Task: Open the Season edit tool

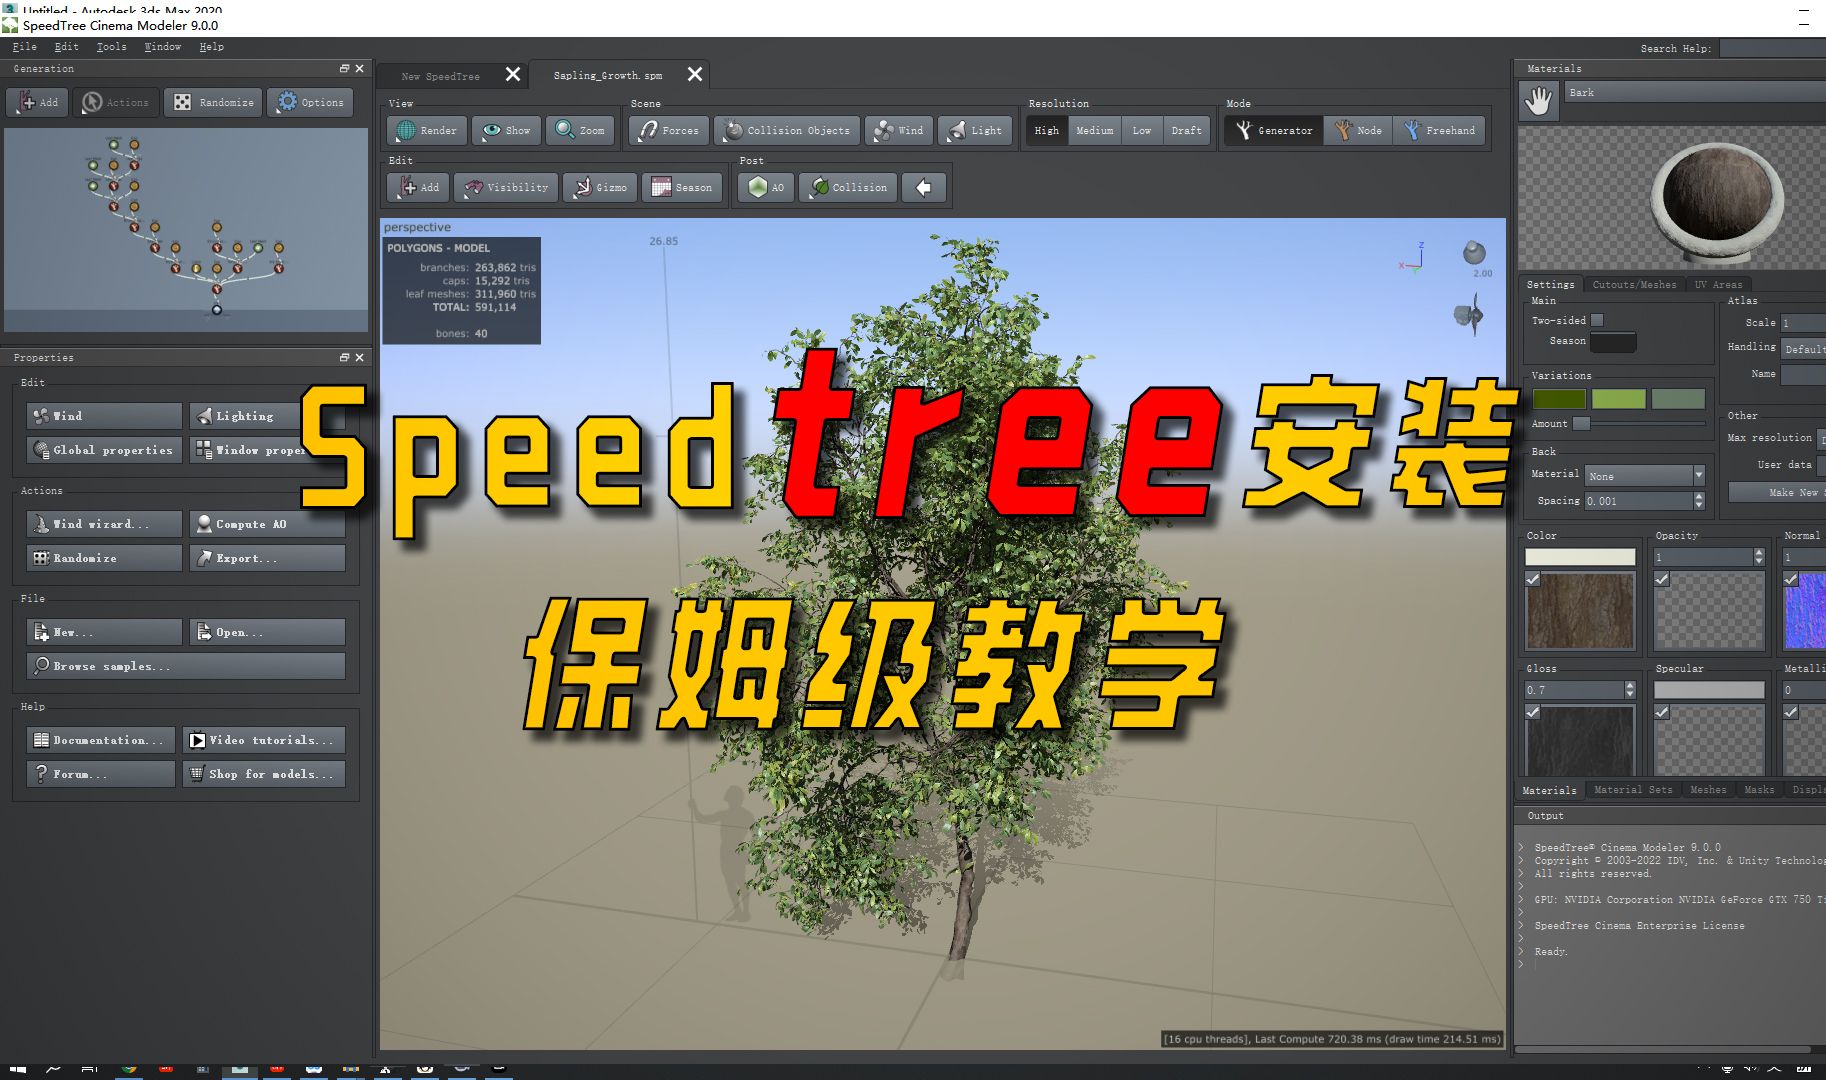Action: click(x=682, y=187)
